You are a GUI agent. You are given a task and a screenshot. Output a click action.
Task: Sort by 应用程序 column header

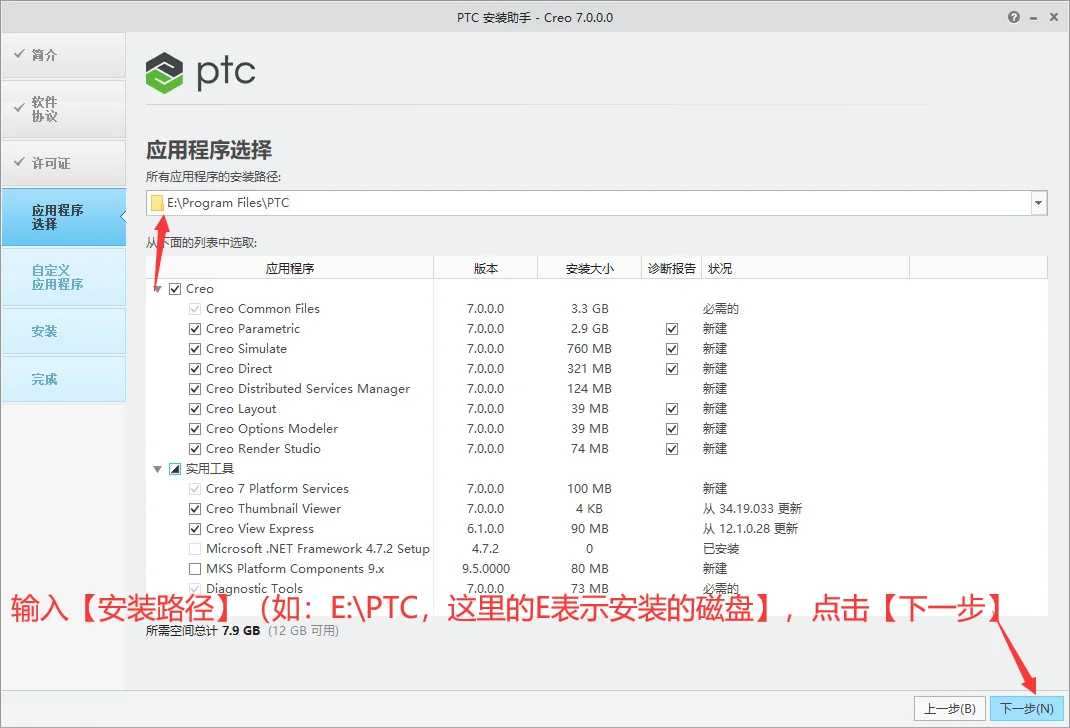[x=289, y=268]
